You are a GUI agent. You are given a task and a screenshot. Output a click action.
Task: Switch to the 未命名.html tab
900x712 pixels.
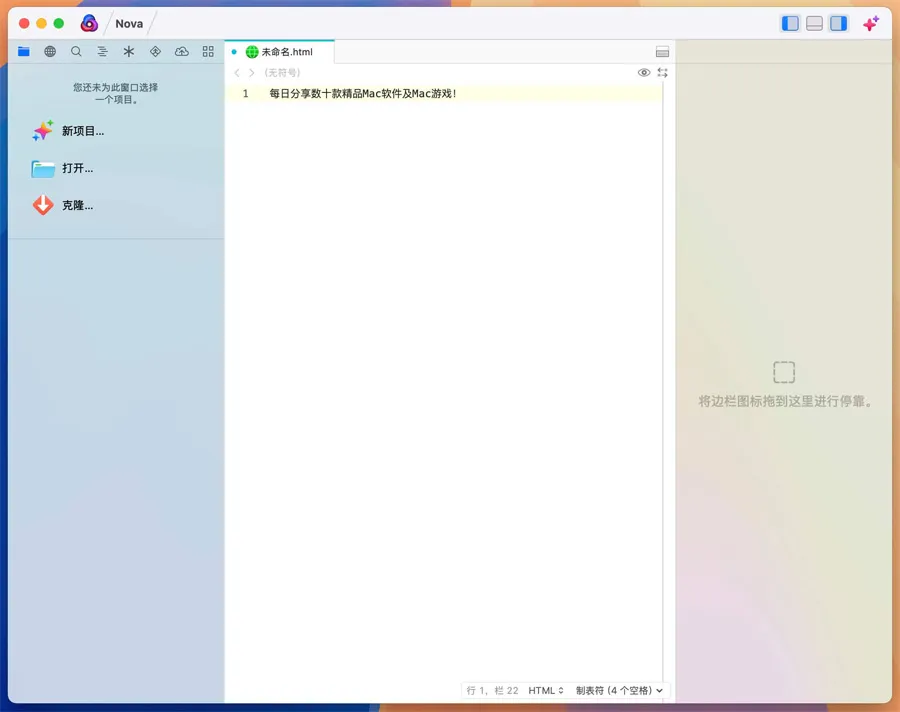point(286,52)
